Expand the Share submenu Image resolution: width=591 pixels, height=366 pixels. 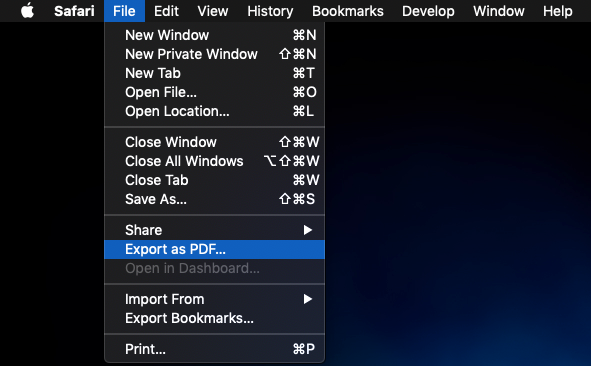coord(214,230)
